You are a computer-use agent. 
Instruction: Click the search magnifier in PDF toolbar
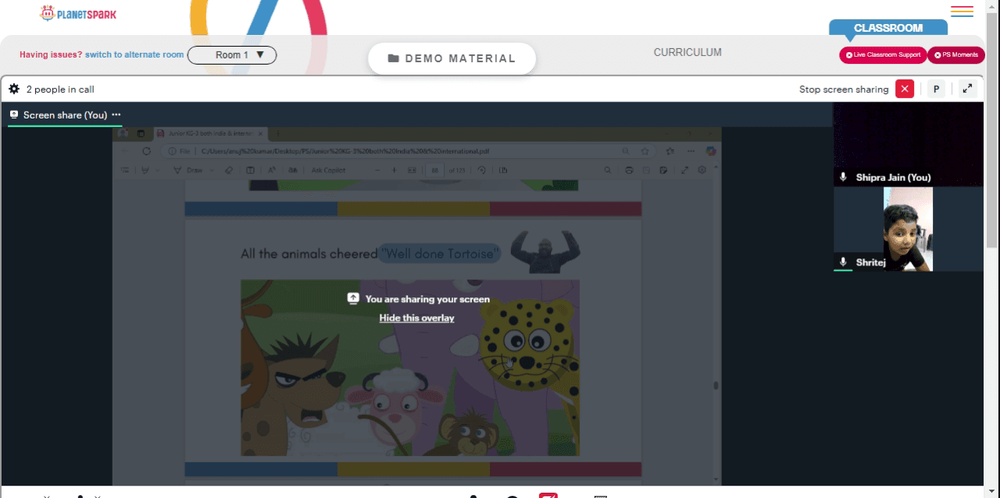tap(608, 170)
